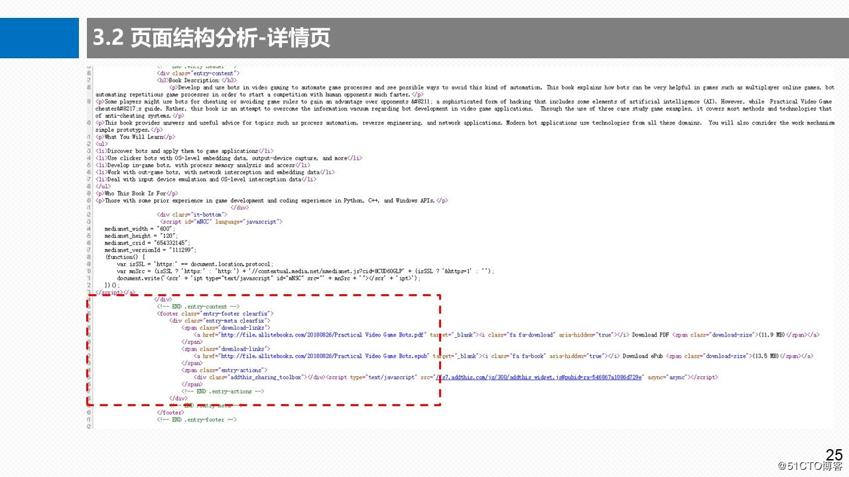
Task: Select the medianet_height = "120" line
Action: click(141, 236)
